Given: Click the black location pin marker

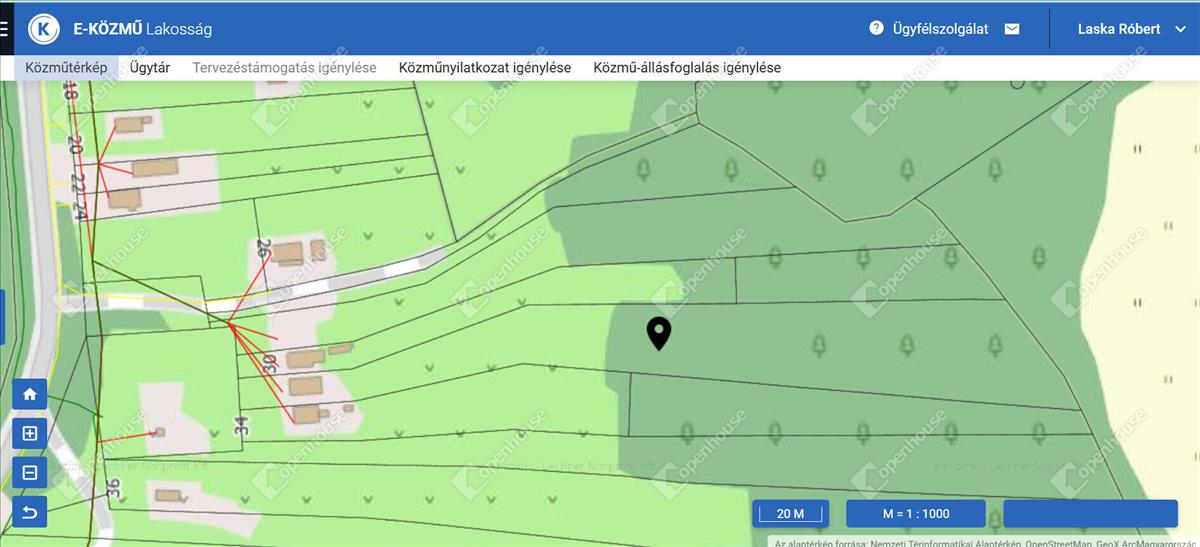Looking at the screenshot, I should [x=658, y=333].
